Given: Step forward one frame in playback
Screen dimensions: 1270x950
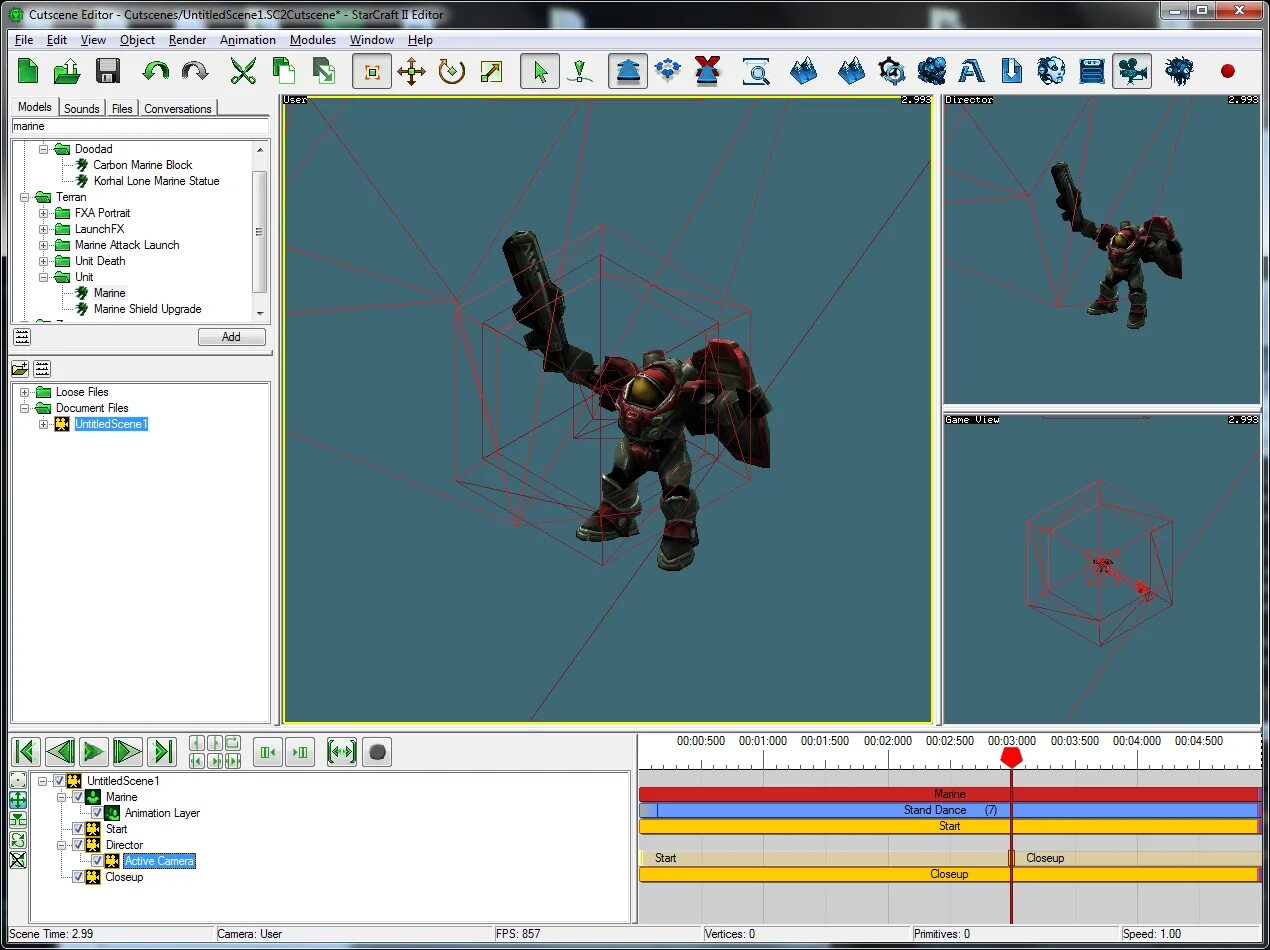Looking at the screenshot, I should coord(128,752).
